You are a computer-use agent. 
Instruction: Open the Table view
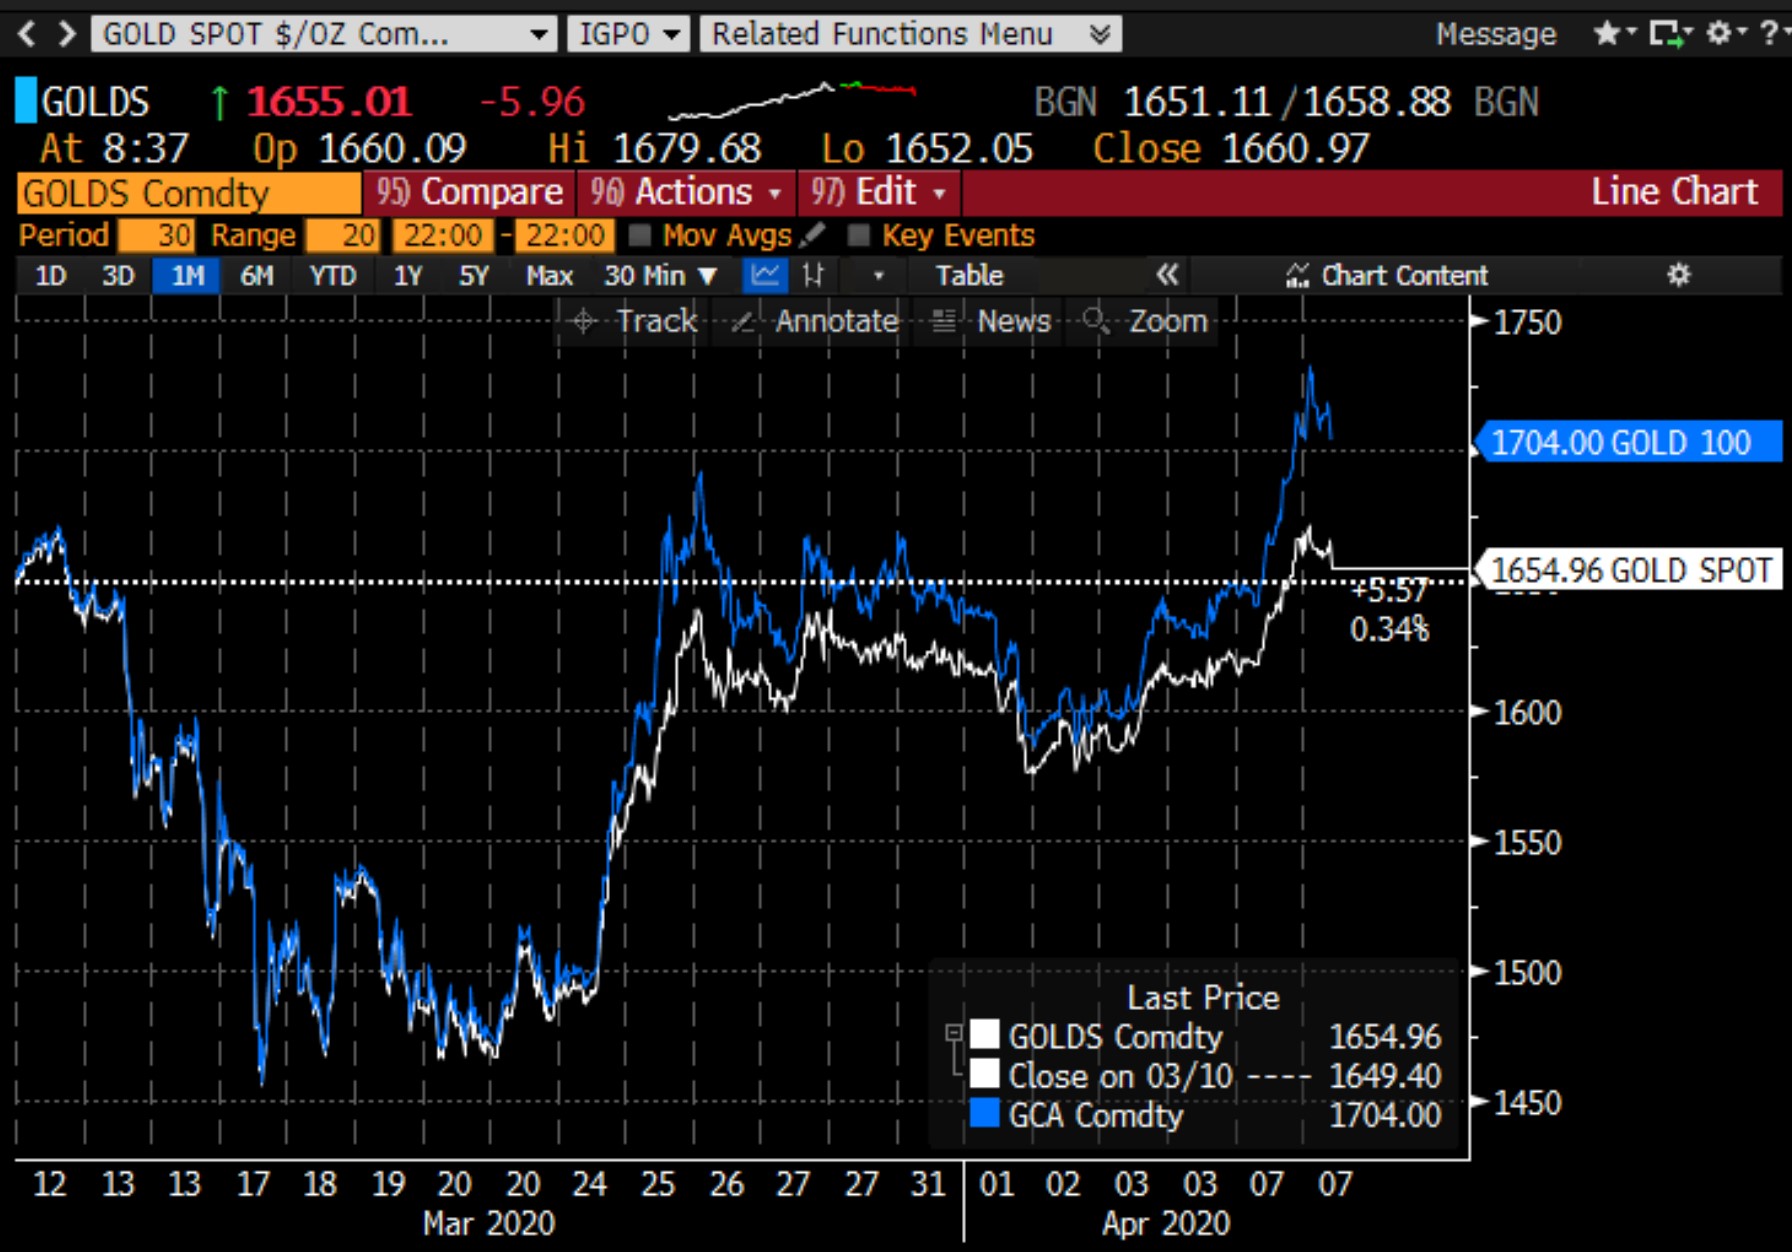(969, 275)
